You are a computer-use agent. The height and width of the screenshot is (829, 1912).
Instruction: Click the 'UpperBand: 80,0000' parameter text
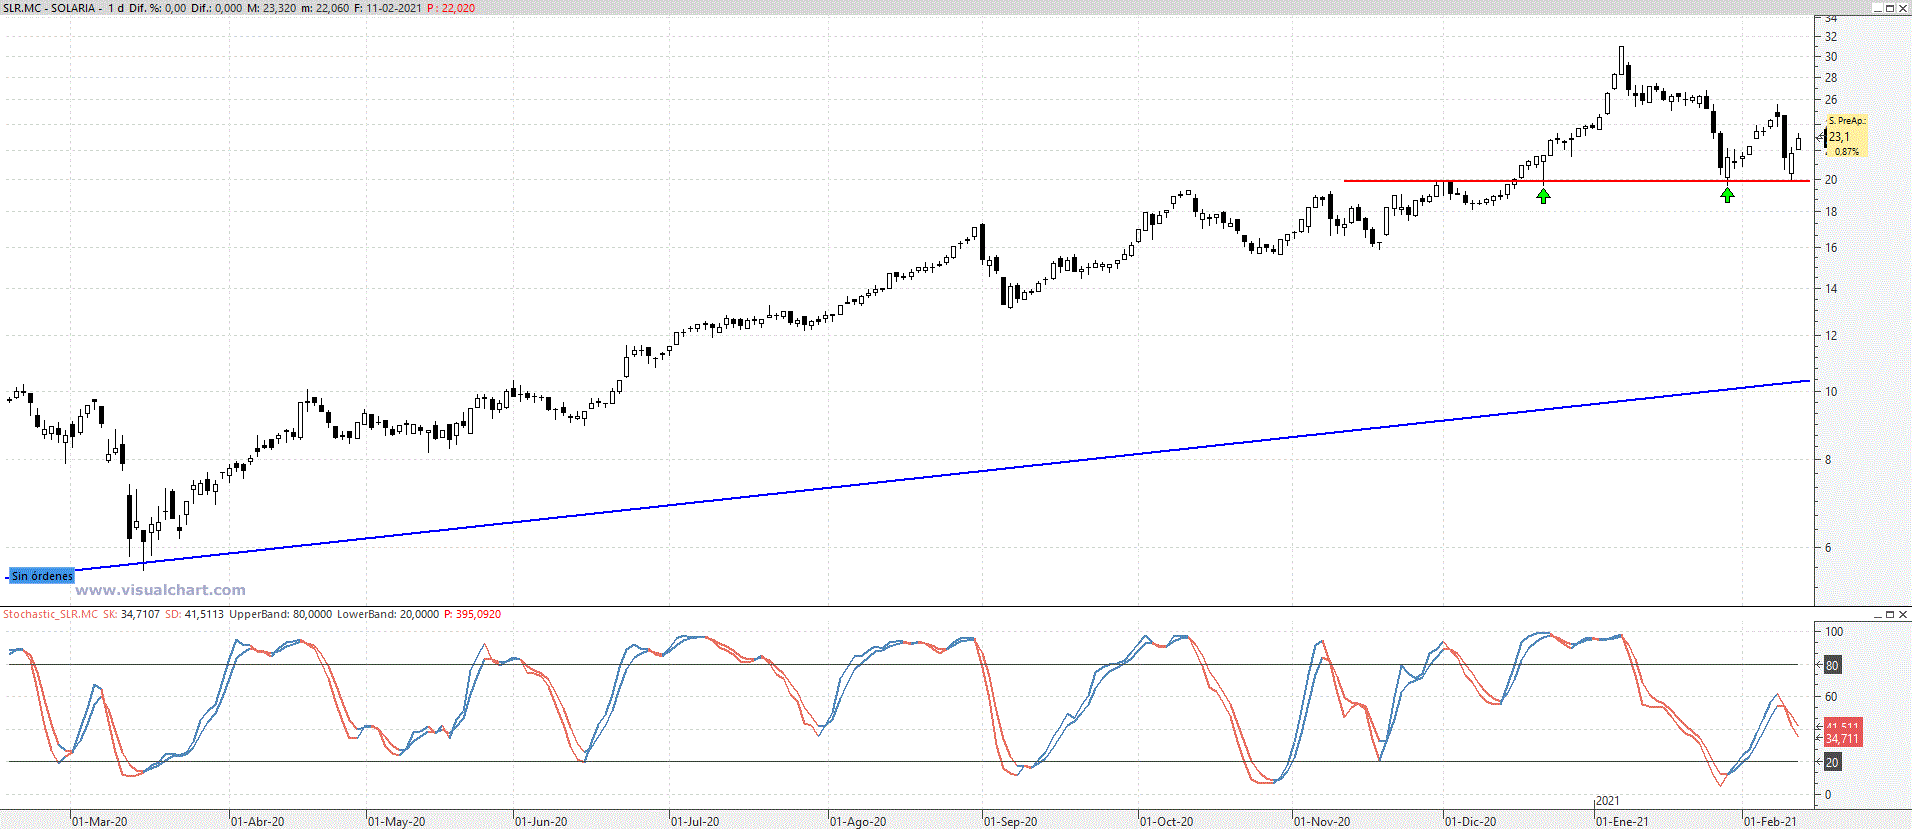280,614
